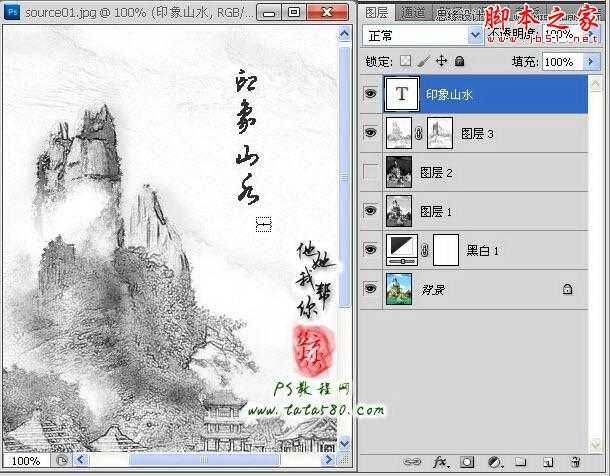Hide the 背景 layer
This screenshot has width=610, height=476.
point(371,288)
